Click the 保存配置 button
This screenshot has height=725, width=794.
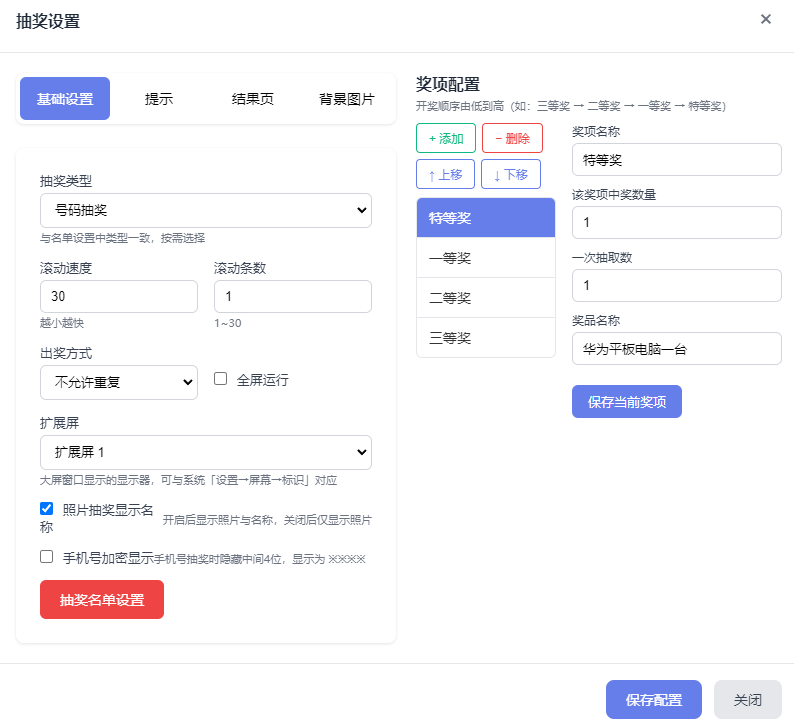[654, 700]
